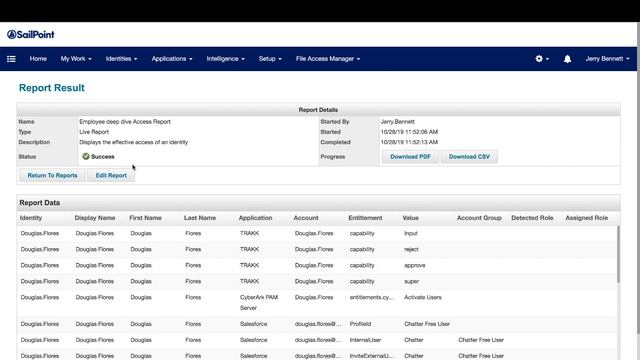Click the Report Details panel header

[x=318, y=110]
